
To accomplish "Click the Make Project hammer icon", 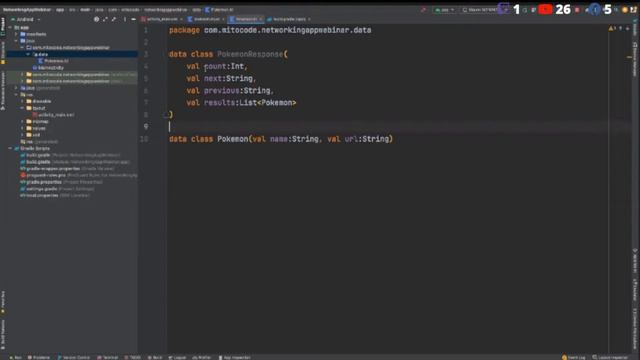I will coord(423,9).
